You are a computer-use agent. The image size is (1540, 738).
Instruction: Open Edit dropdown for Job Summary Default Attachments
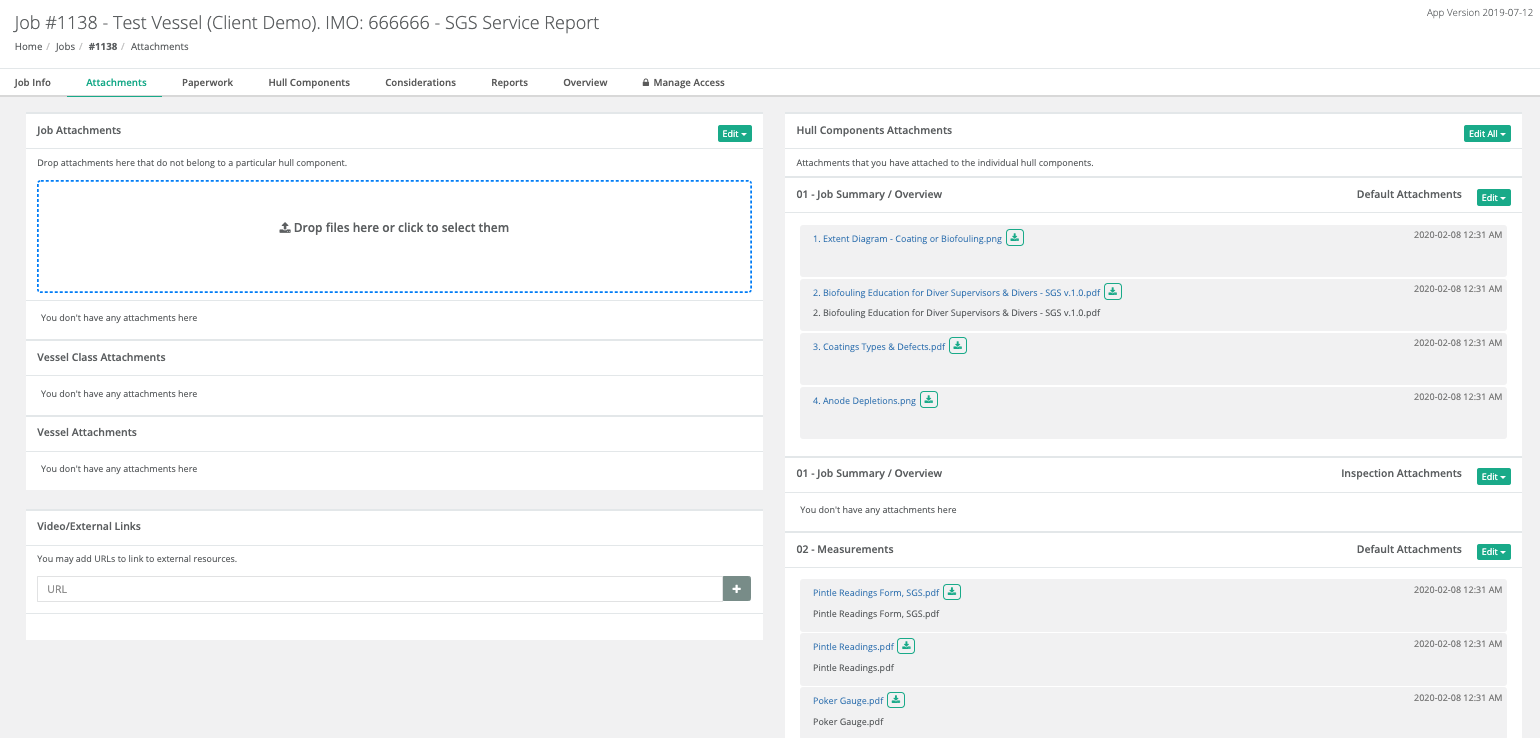click(1493, 198)
